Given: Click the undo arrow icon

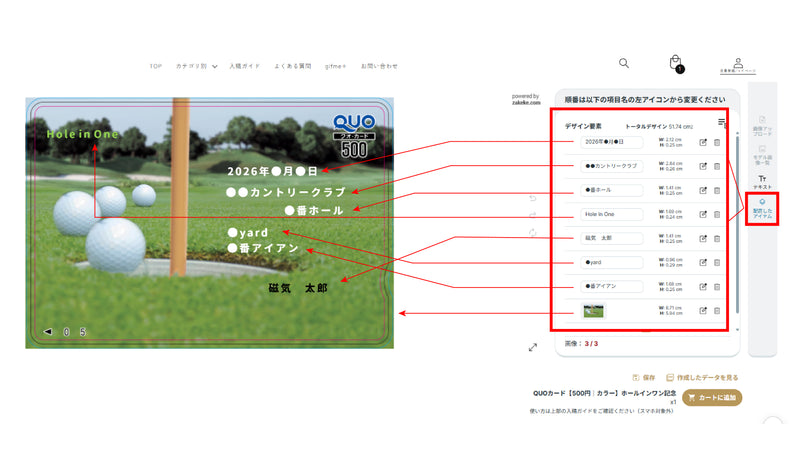Looking at the screenshot, I should pyautogui.click(x=533, y=198).
